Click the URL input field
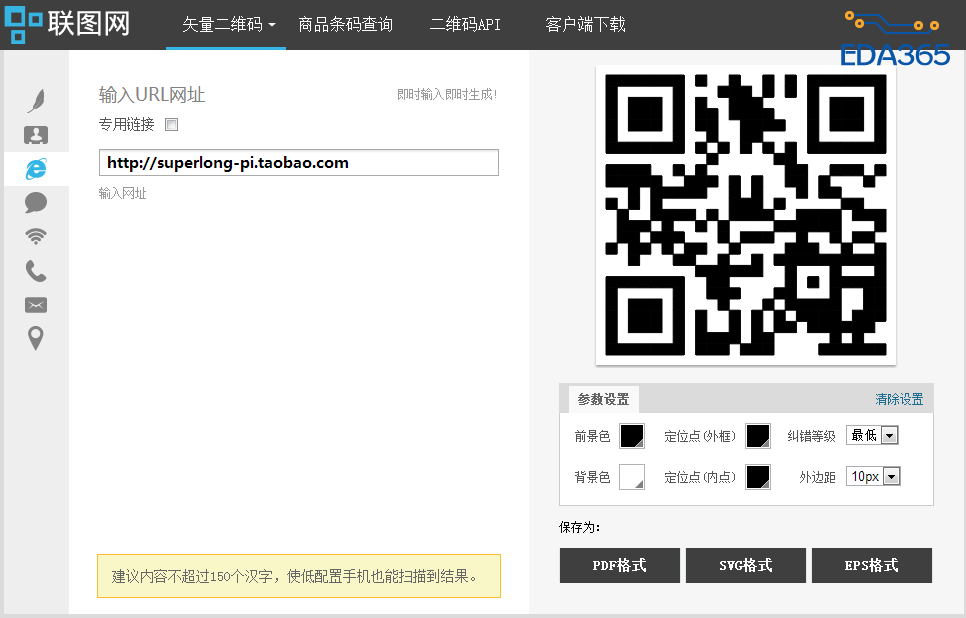 click(x=299, y=163)
